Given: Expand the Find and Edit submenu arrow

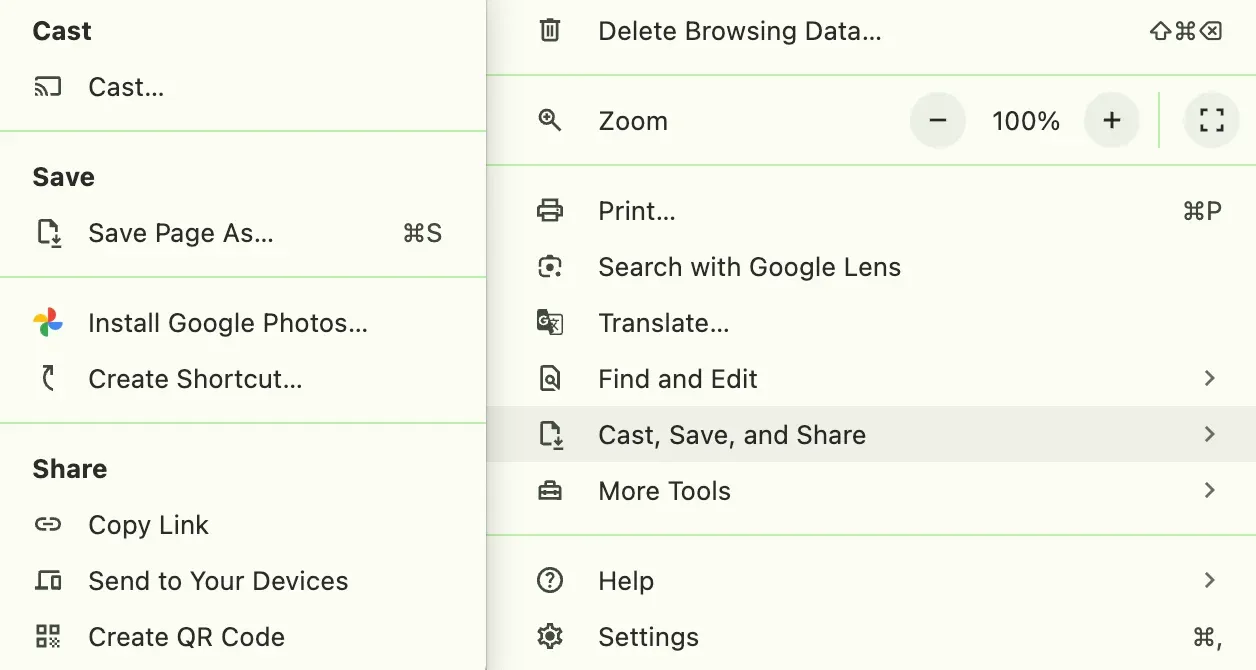Looking at the screenshot, I should click(x=1210, y=379).
